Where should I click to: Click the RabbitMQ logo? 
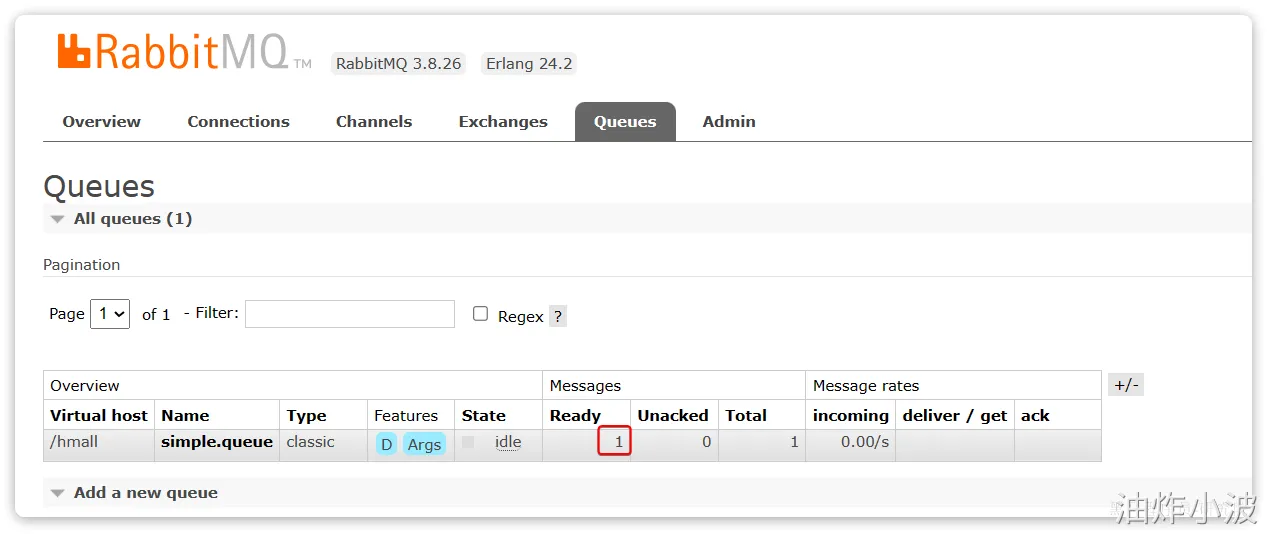[184, 53]
